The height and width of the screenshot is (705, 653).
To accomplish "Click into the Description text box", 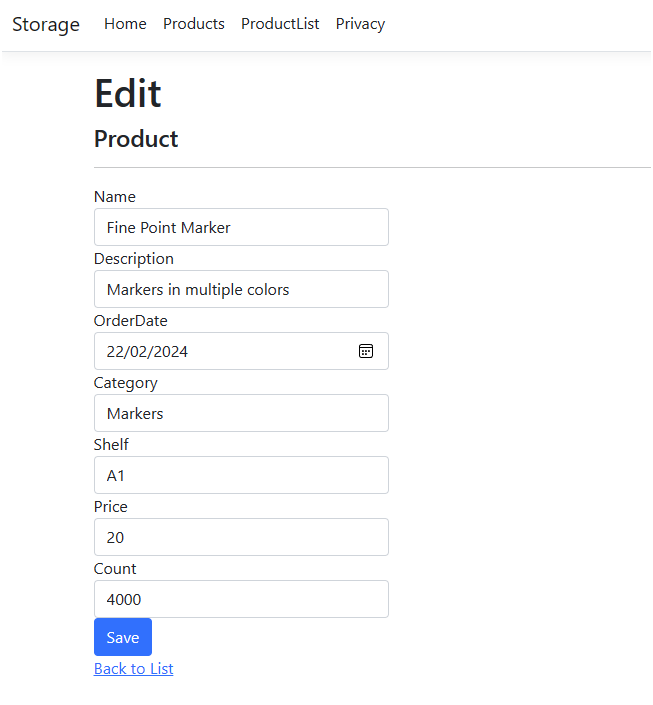I will (x=241, y=289).
